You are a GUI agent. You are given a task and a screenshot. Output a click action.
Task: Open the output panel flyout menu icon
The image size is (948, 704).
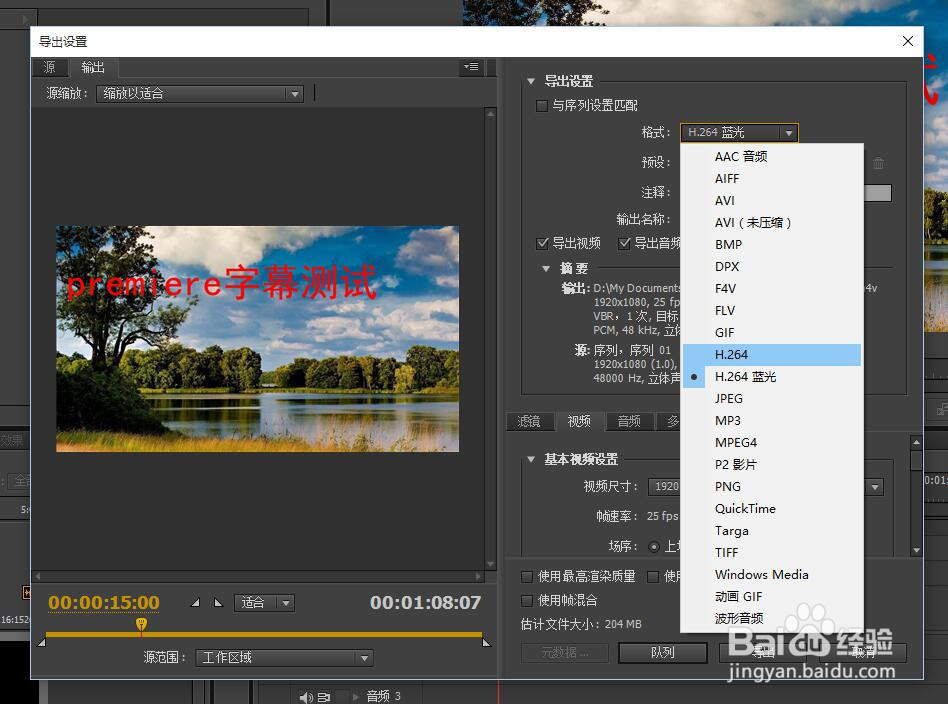pyautogui.click(x=470, y=67)
